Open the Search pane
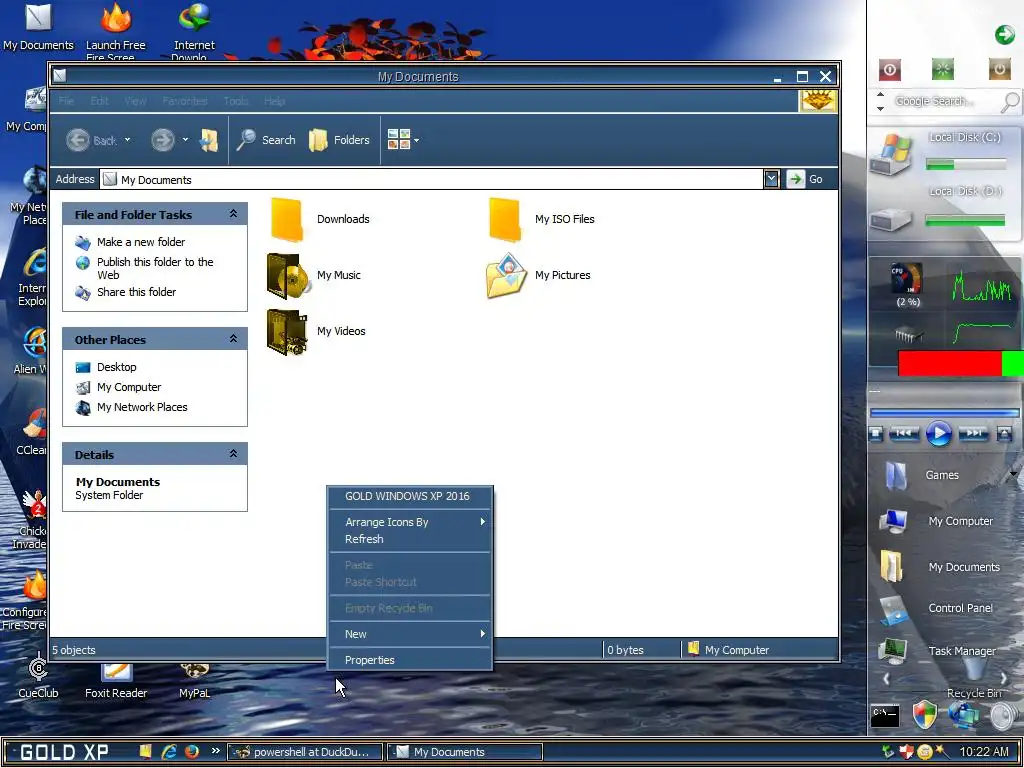Screen dimensions: 1024x768 tap(266, 140)
